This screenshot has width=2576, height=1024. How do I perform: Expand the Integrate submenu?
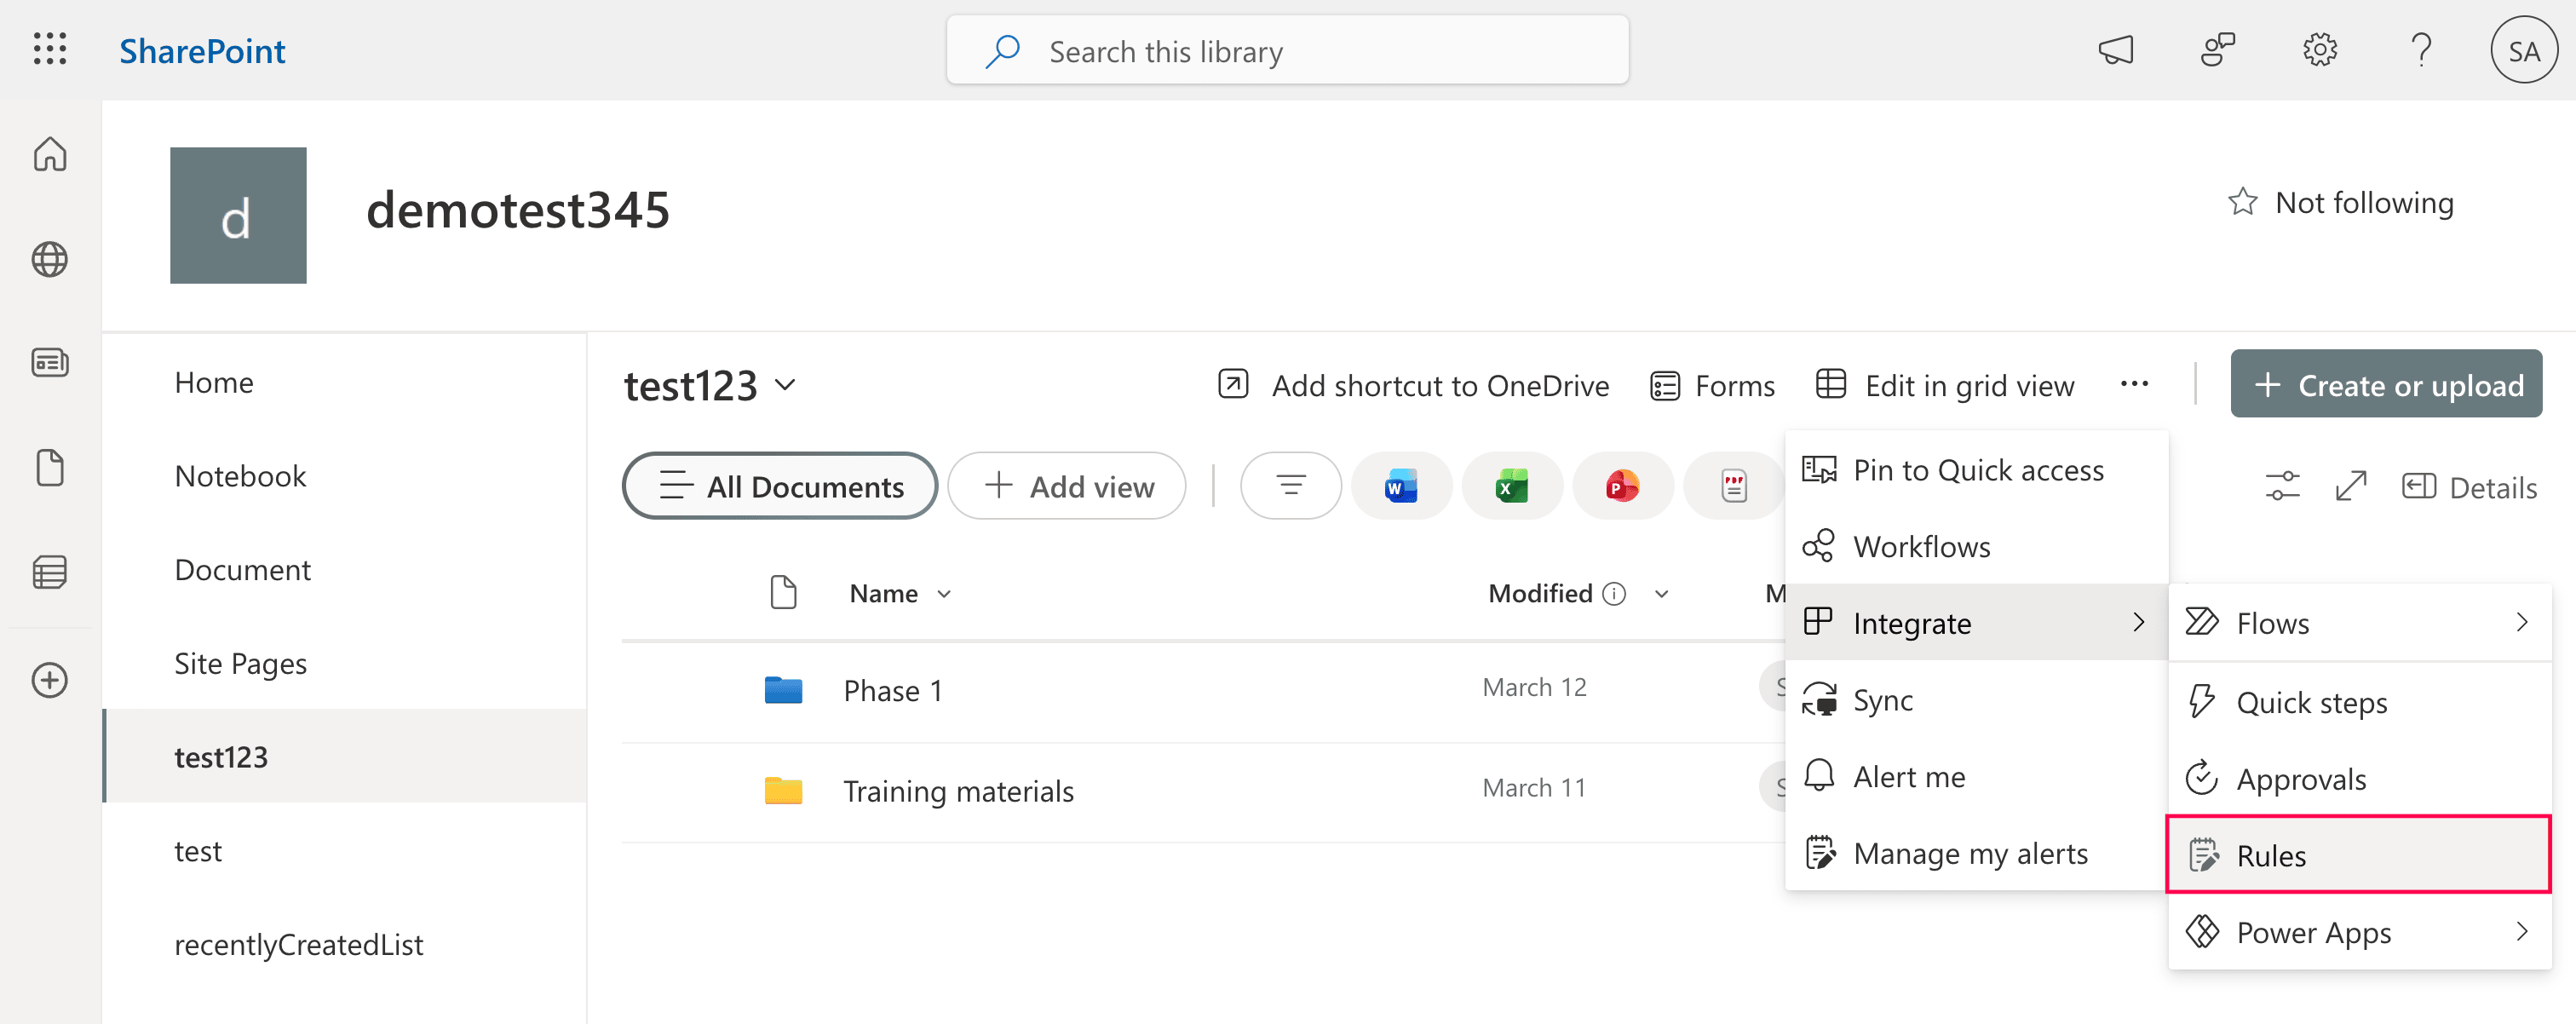pyautogui.click(x=1912, y=622)
